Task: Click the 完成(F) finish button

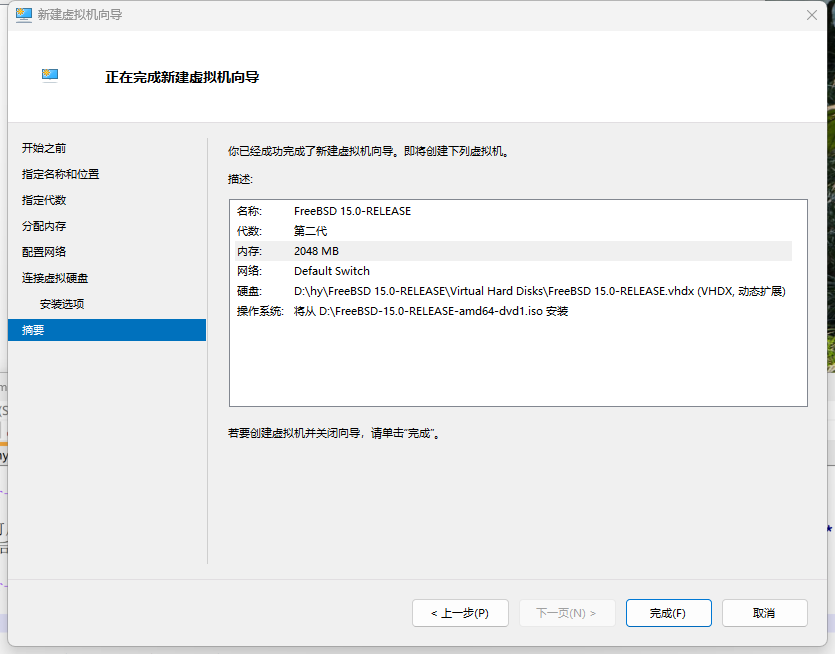Action: pyautogui.click(x=668, y=613)
